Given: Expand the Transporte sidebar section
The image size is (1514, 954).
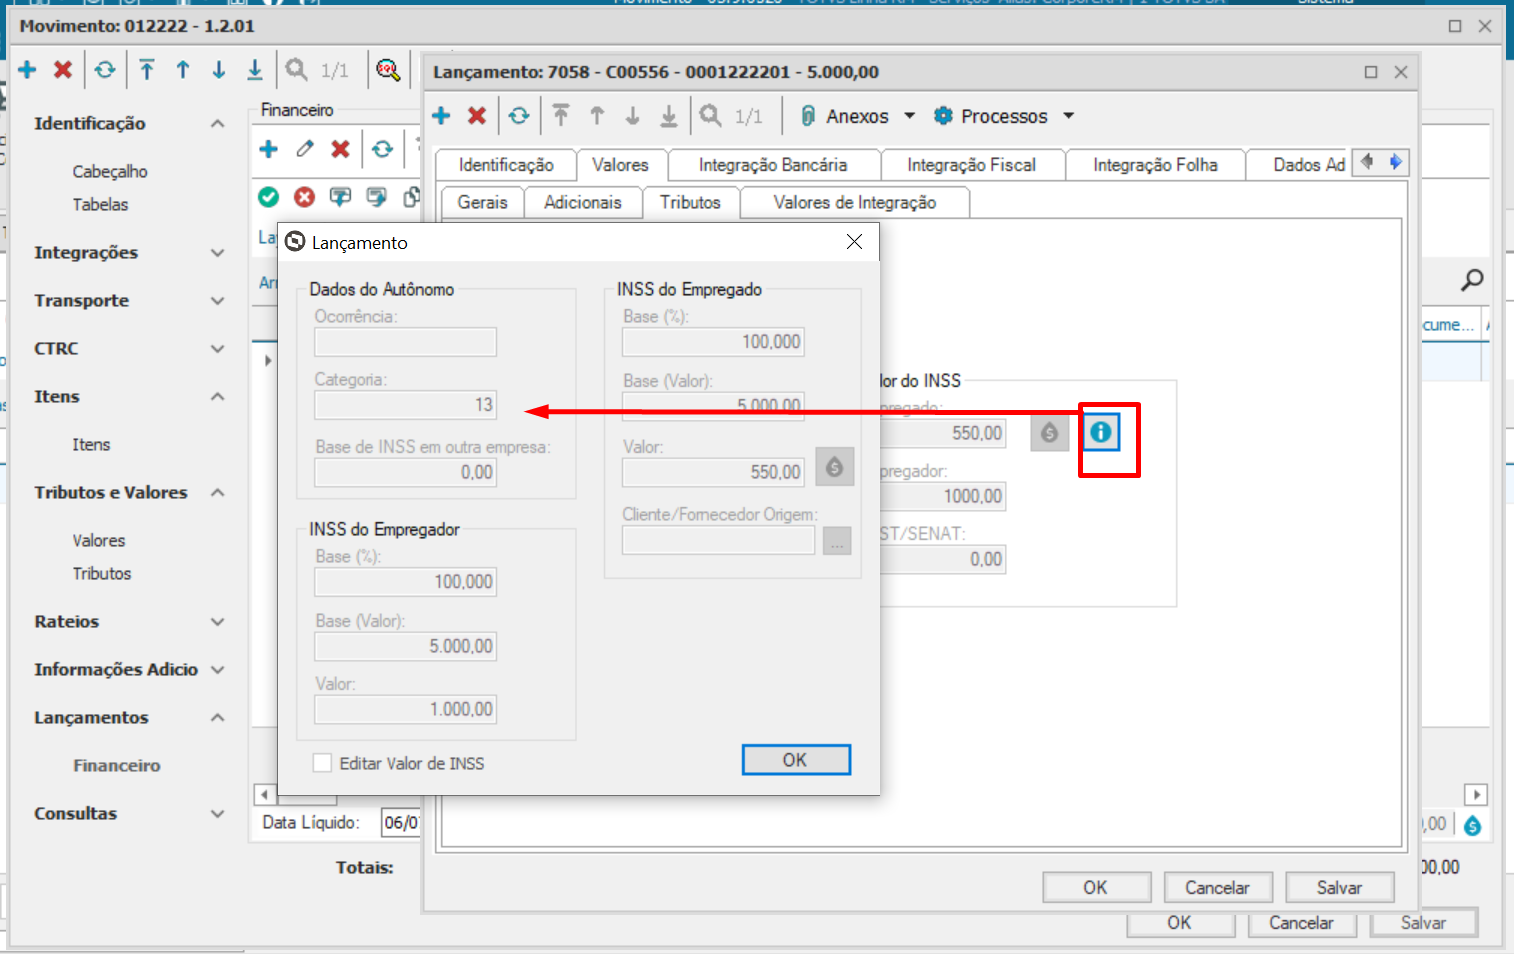Looking at the screenshot, I should point(217,300).
